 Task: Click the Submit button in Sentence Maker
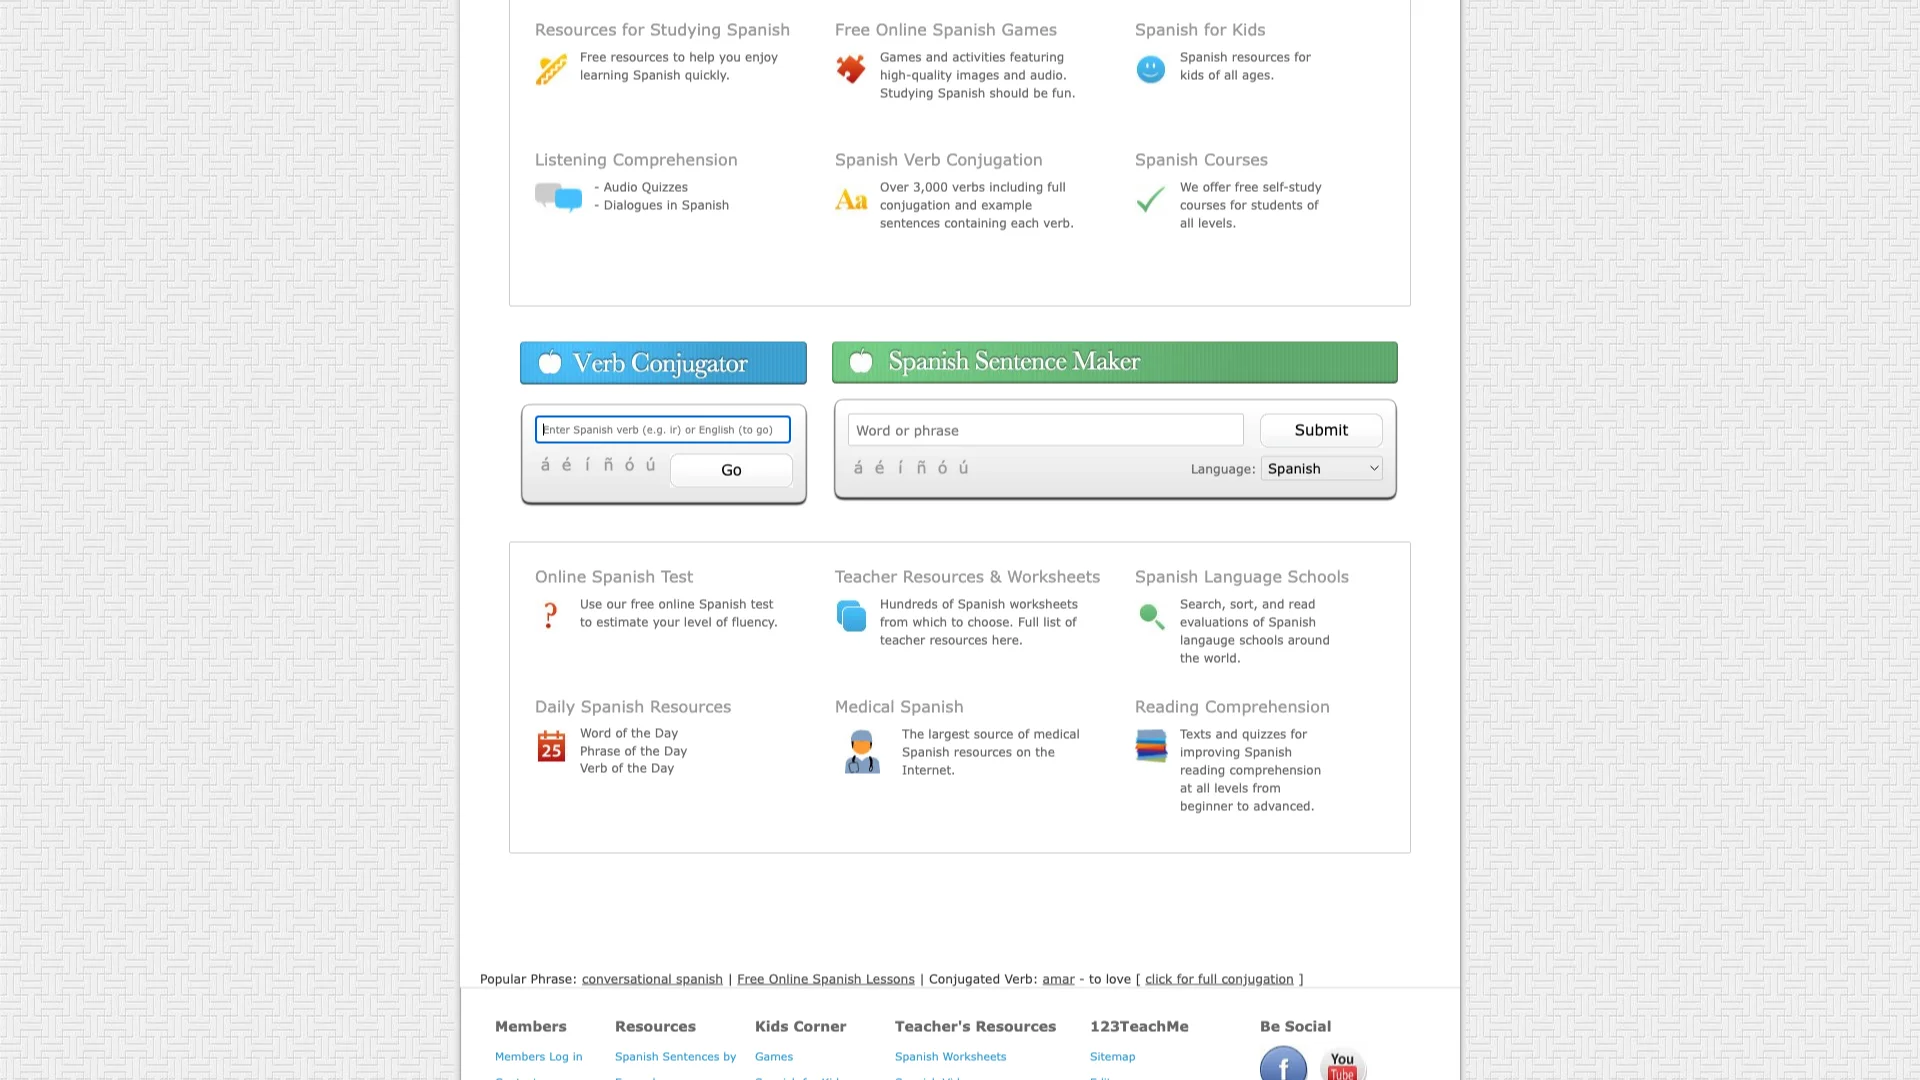1321,430
